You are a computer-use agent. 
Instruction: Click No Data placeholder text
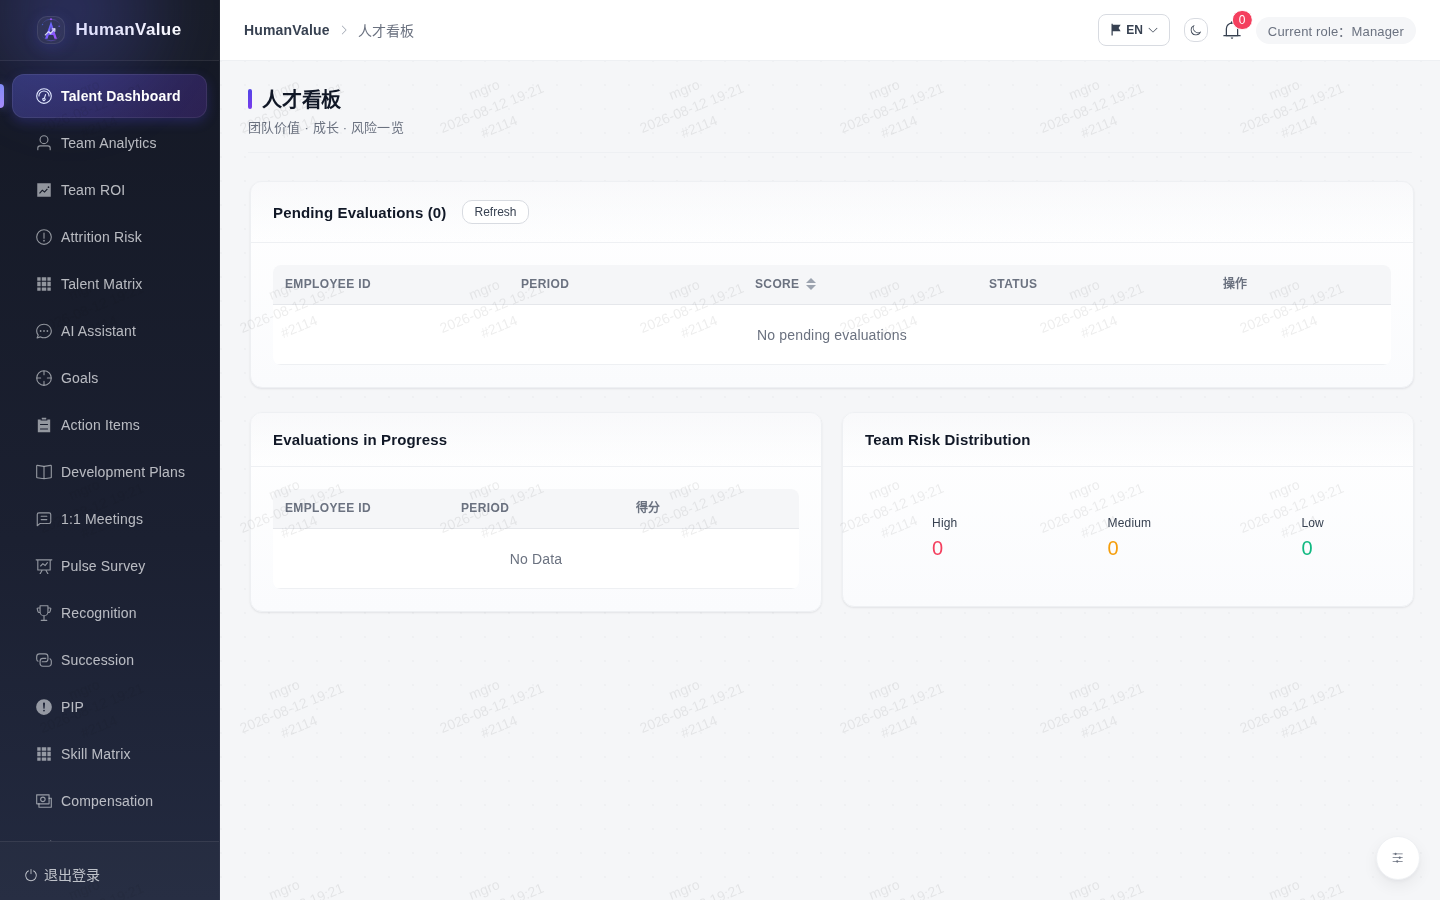(536, 559)
